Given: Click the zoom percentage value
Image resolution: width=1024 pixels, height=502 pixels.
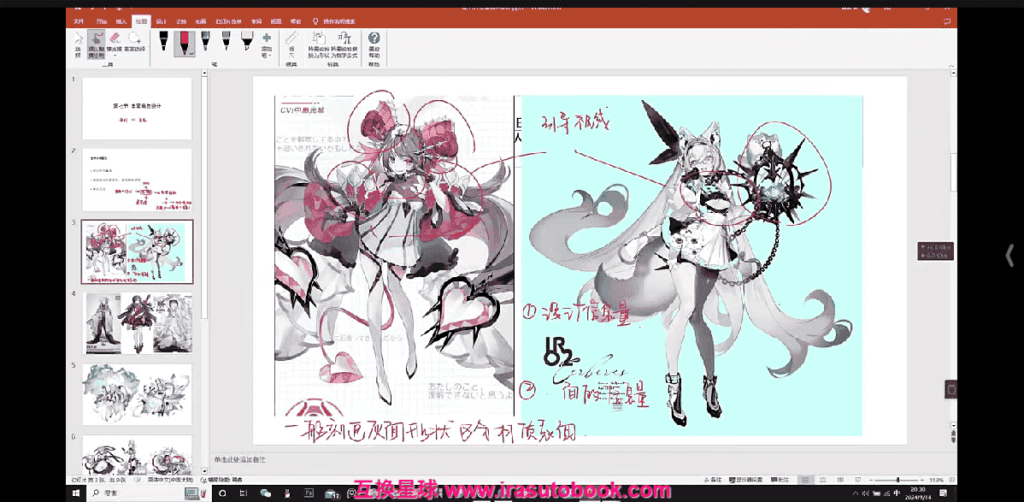Looking at the screenshot, I should pyautogui.click(x=936, y=480).
